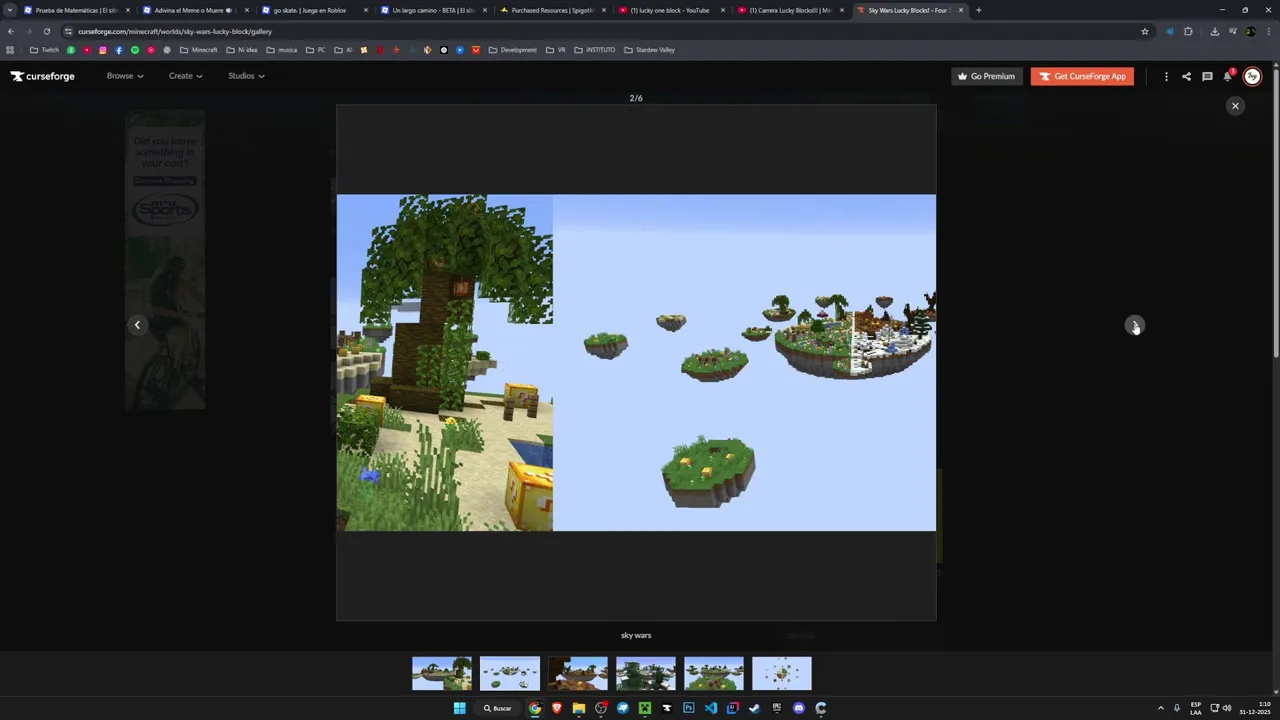Open the fourth gallery thumbnail
Viewport: 1280px width, 720px height.
pos(646,673)
